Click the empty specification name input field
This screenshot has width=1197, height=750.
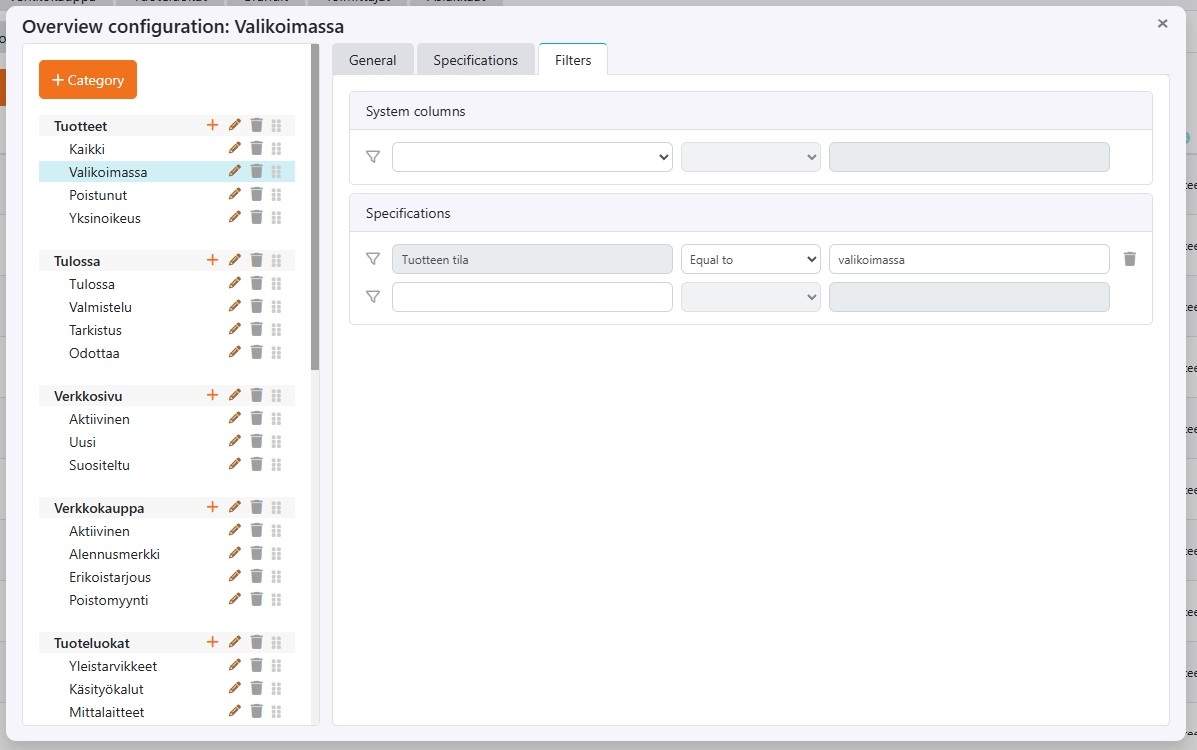(532, 297)
